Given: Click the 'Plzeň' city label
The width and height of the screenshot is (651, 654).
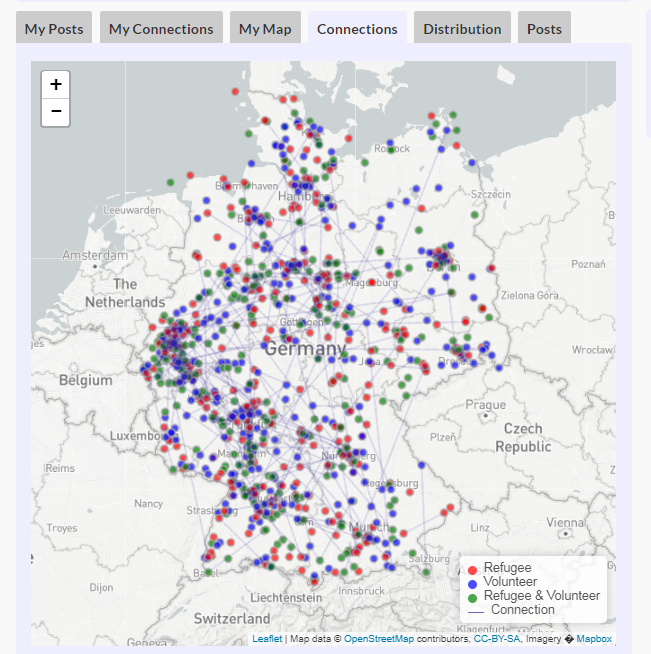Looking at the screenshot, I should (x=443, y=437).
